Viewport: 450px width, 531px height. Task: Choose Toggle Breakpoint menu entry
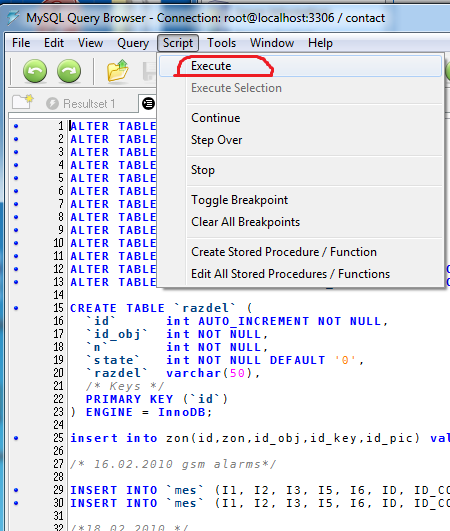click(x=300, y=200)
